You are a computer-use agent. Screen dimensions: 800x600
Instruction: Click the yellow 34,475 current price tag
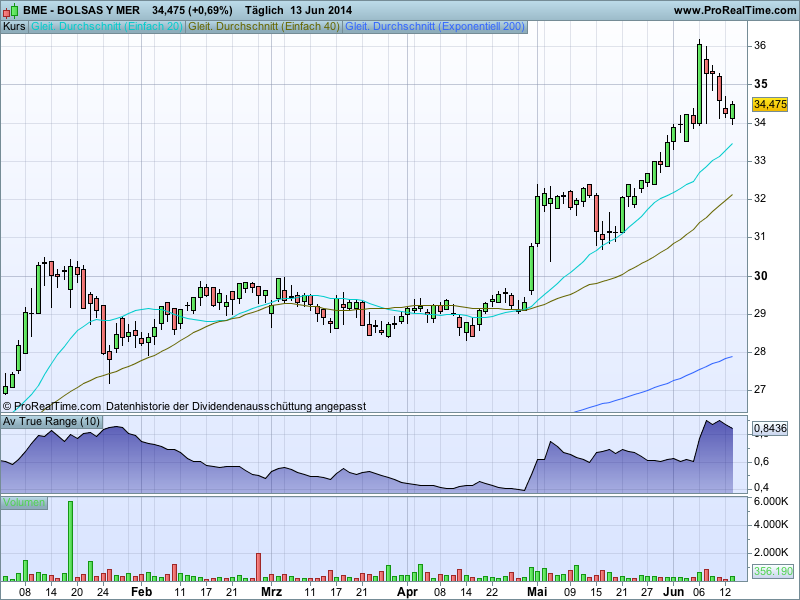(770, 104)
